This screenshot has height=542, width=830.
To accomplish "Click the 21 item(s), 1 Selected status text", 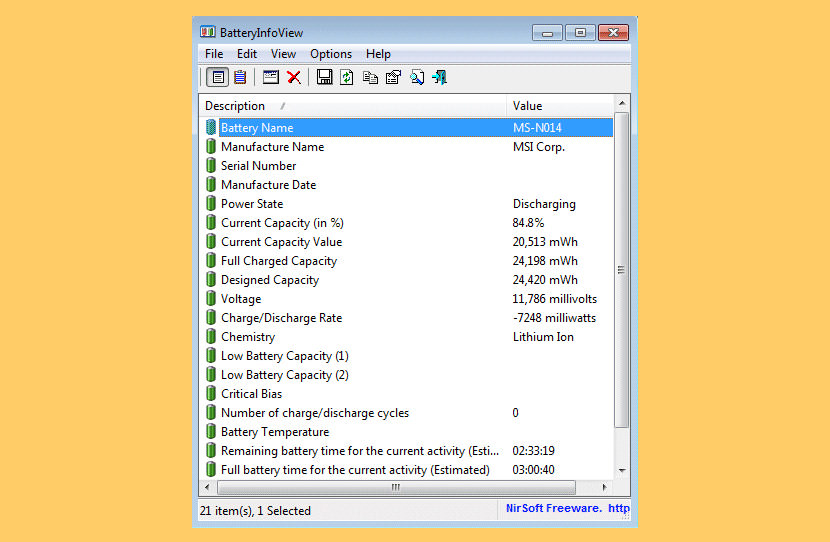I will (255, 511).
